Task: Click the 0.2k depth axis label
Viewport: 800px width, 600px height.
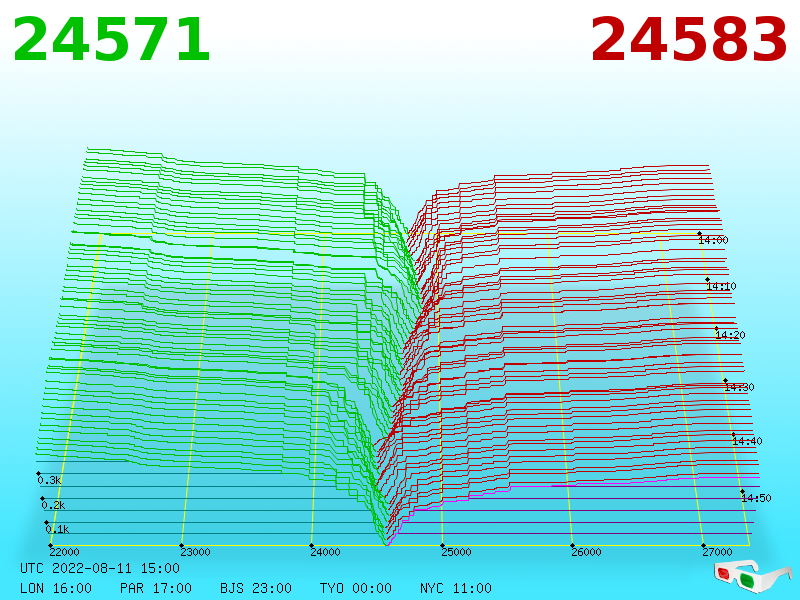Action: [53, 505]
